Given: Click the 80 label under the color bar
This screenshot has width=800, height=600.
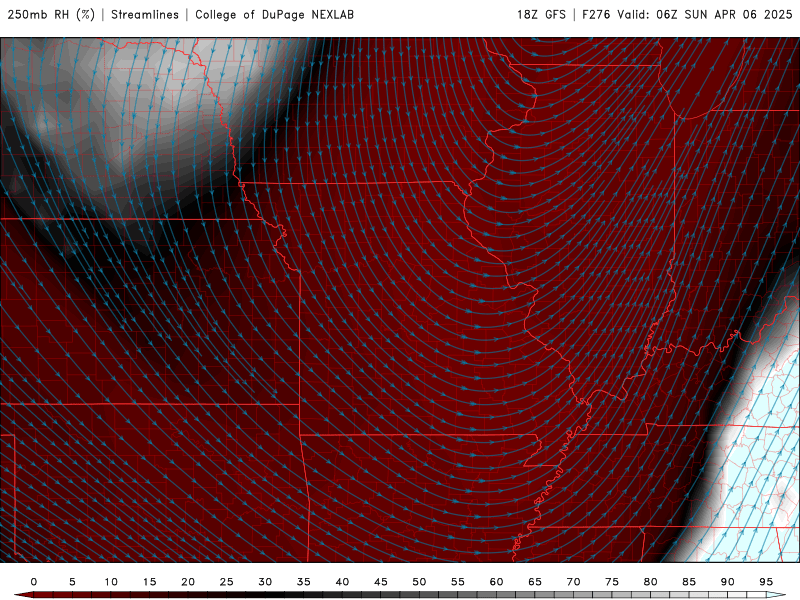Looking at the screenshot, I should point(650,582).
